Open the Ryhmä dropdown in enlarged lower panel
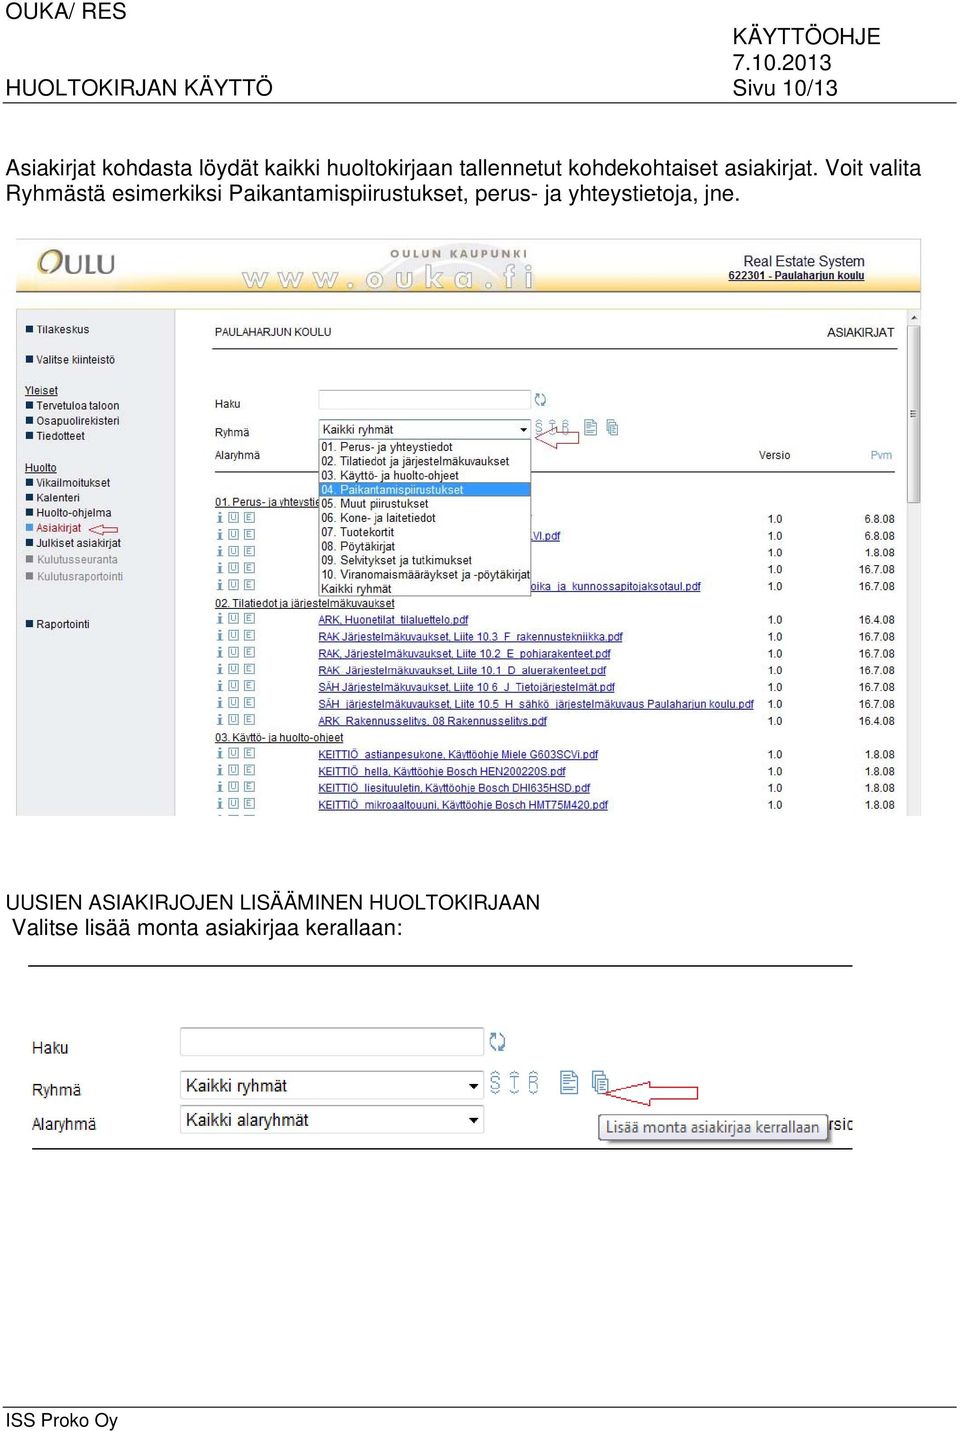 (332, 1085)
